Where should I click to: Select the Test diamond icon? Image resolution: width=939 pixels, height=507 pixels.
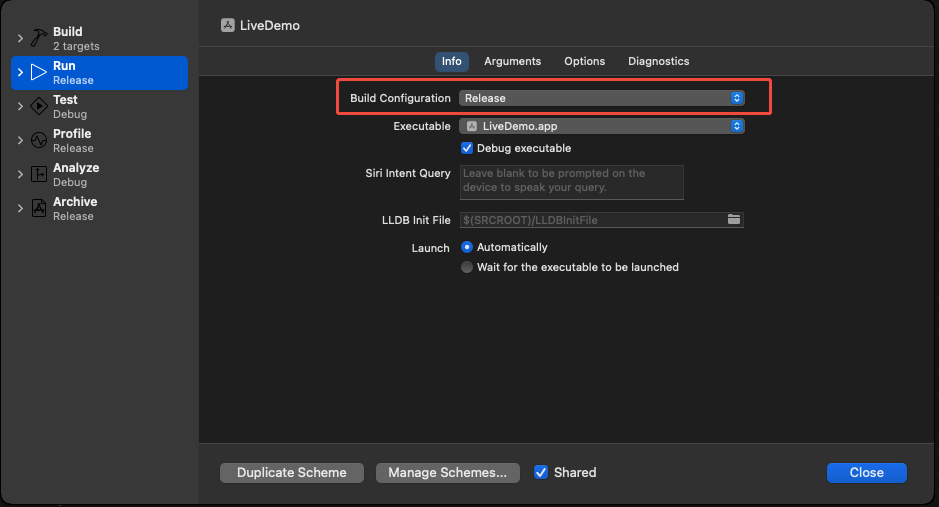39,106
